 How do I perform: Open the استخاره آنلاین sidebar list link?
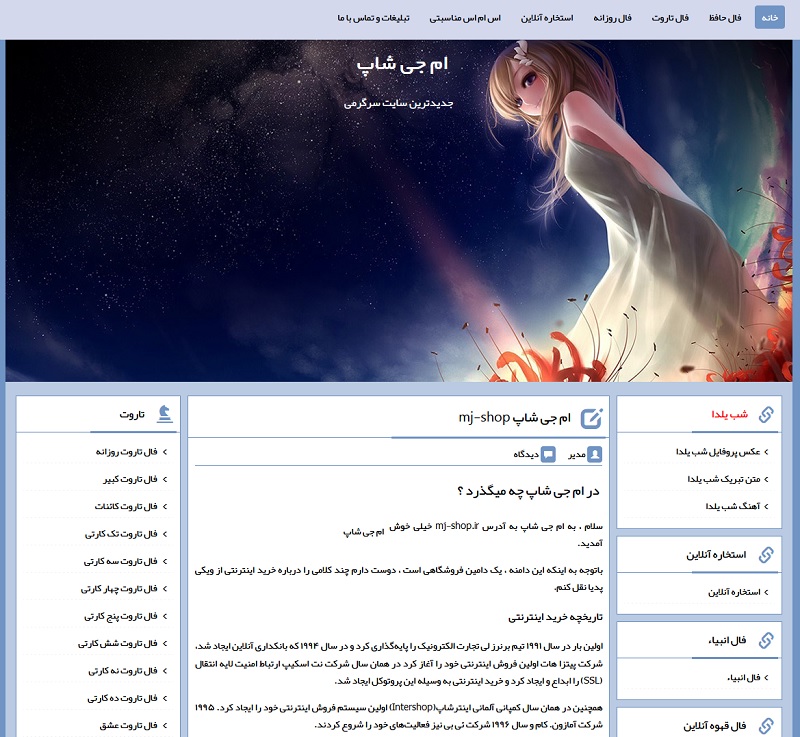point(734,592)
